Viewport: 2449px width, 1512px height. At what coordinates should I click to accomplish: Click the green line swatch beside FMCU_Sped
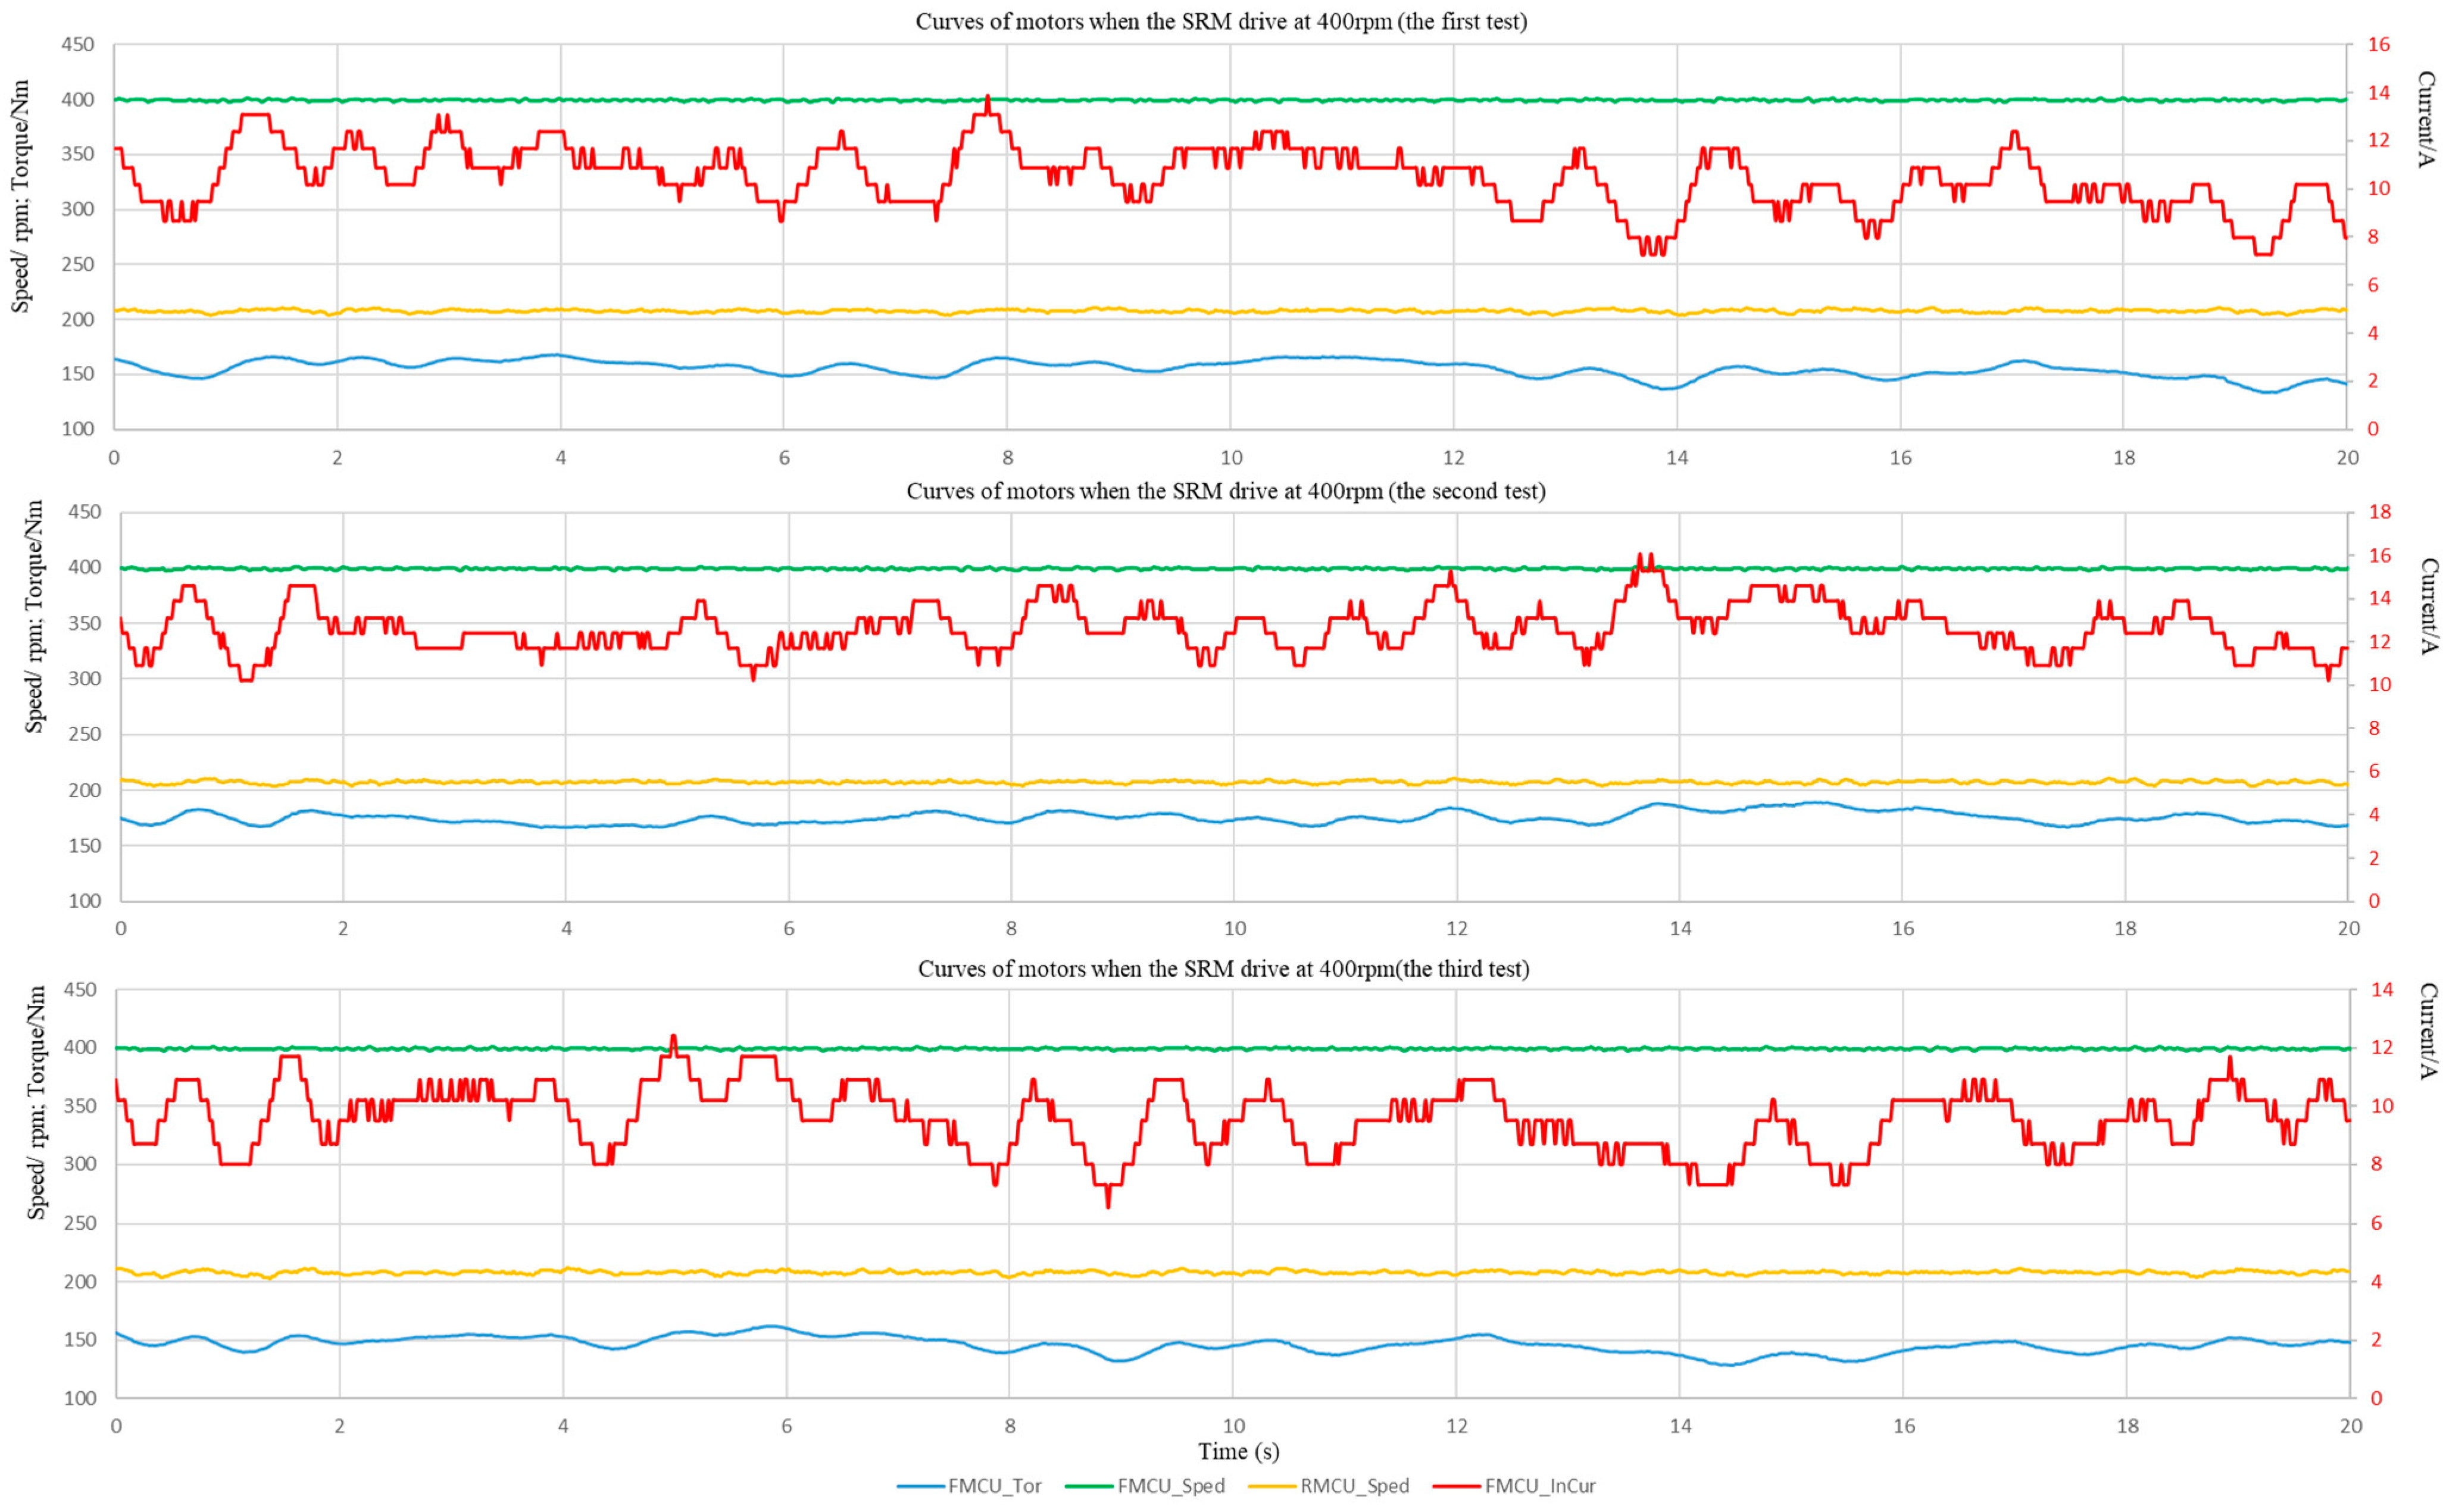coord(1088,1487)
